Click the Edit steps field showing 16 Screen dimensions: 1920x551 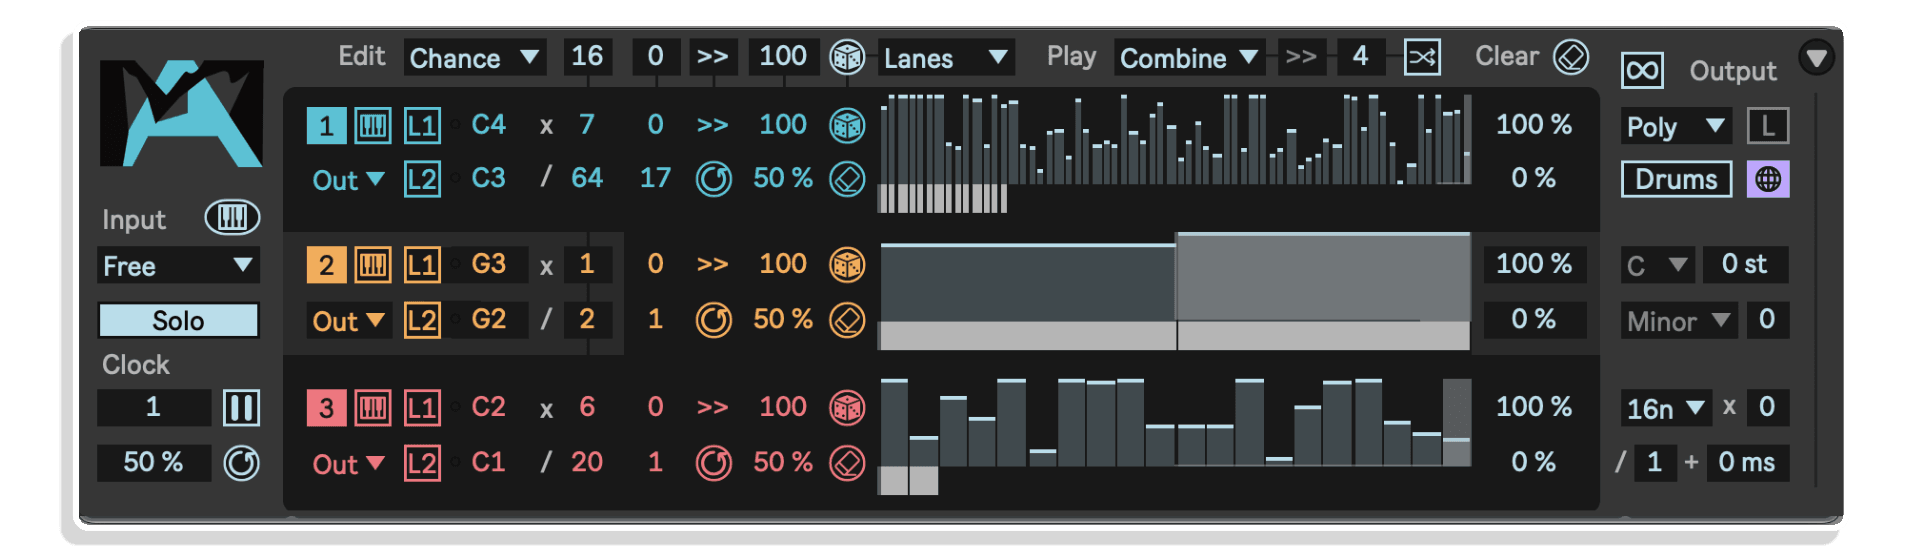pyautogui.click(x=587, y=56)
